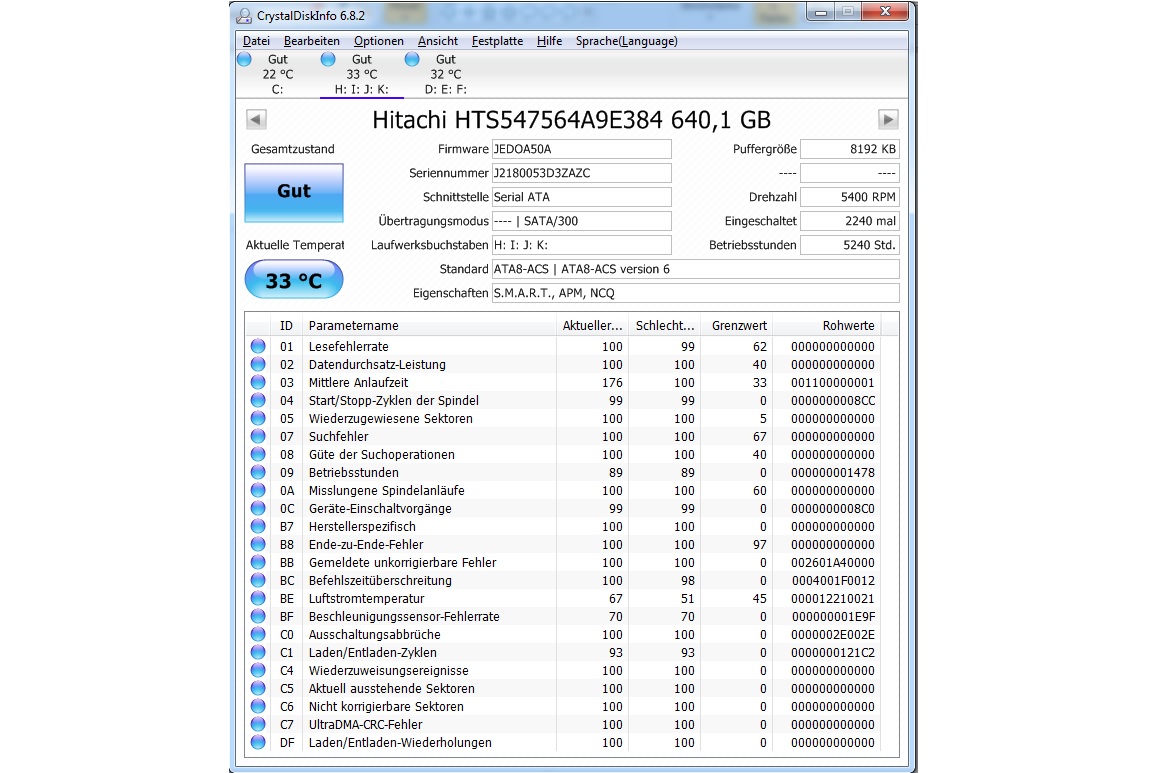Open the Sprache(Language) menu
Image resolution: width=1152 pixels, height=773 pixels.
(627, 41)
